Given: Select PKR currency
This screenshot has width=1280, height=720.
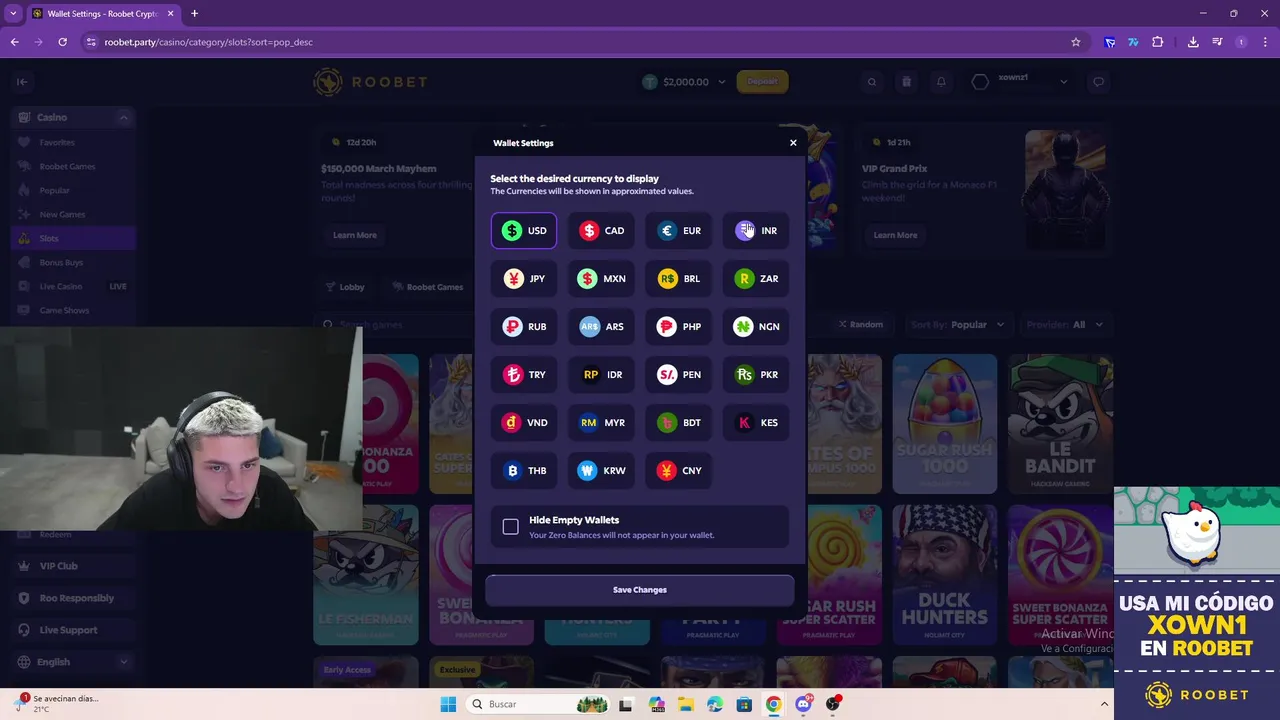Looking at the screenshot, I should [755, 375].
